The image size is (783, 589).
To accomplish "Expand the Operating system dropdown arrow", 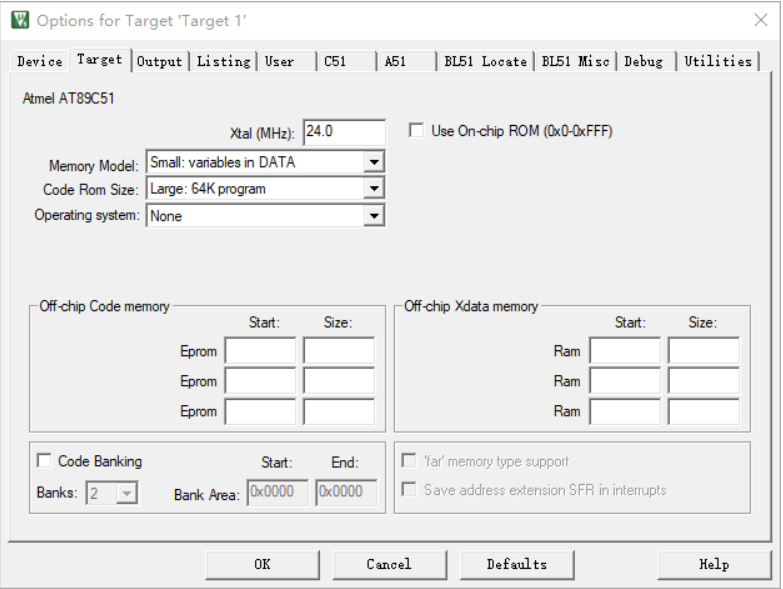I will pyautogui.click(x=374, y=216).
